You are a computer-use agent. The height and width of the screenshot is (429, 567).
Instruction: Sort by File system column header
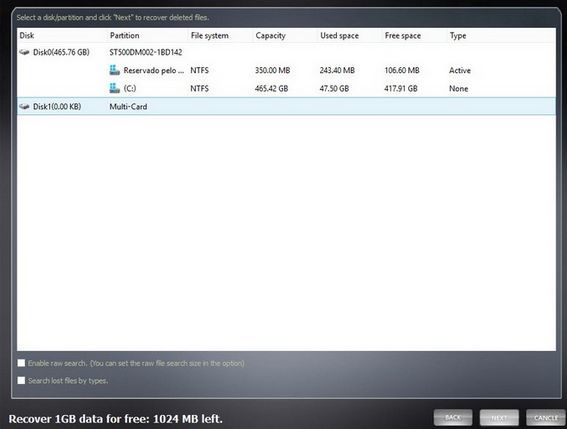tap(209, 35)
